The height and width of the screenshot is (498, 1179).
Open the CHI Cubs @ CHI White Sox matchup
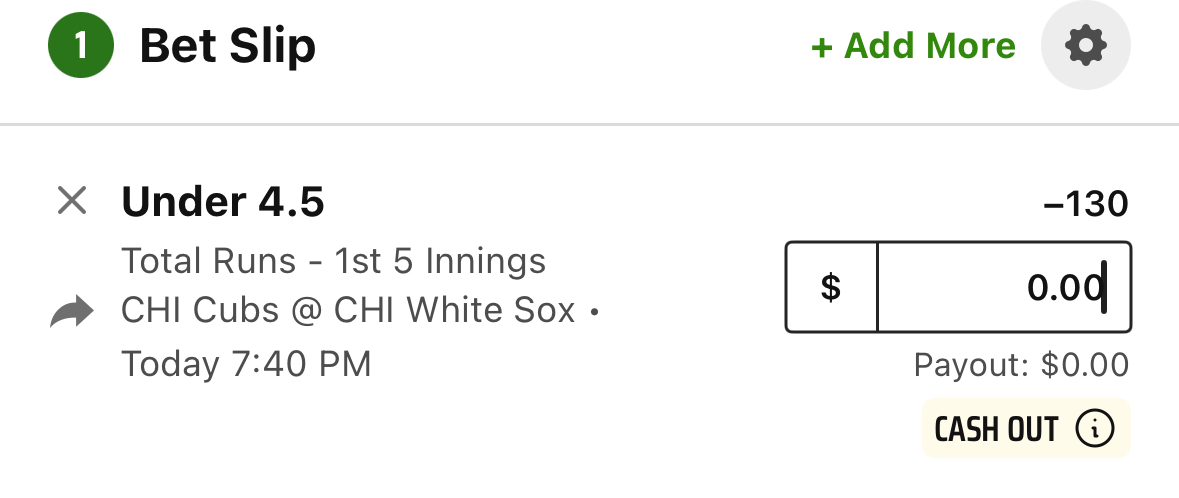[x=348, y=311]
